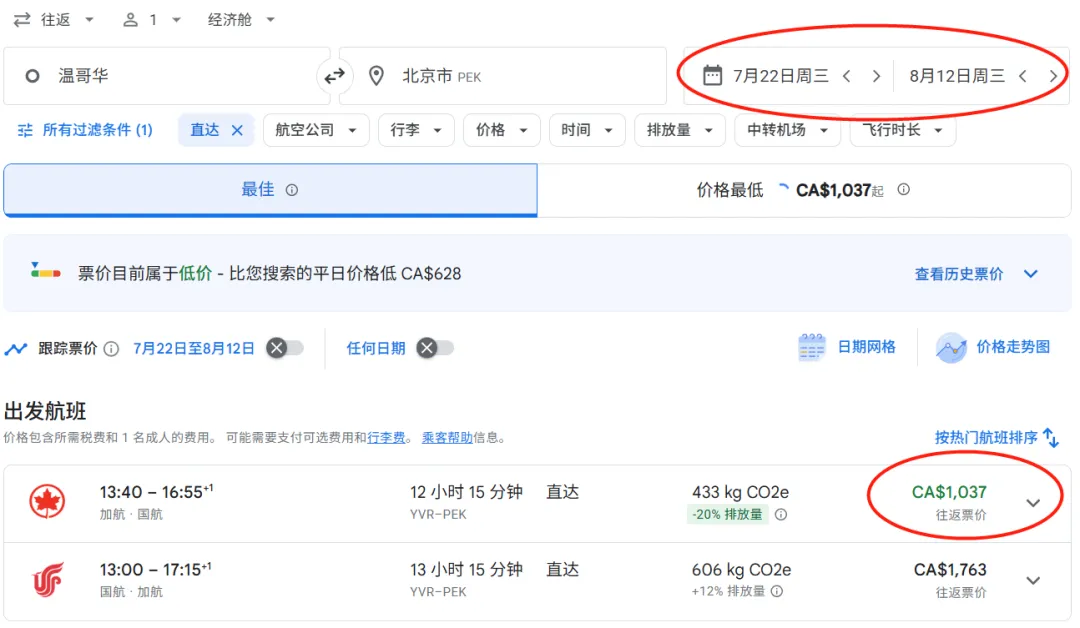The width and height of the screenshot is (1080, 628).
Task: Open info icon beside 跟踪票价
Action: point(111,349)
